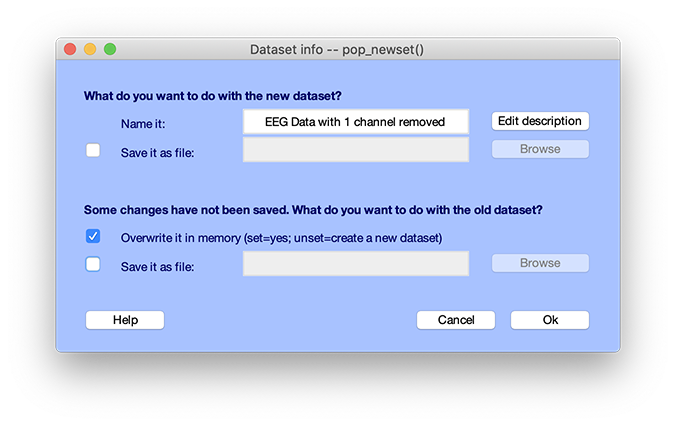Cancel the new dataset dialog

click(x=456, y=320)
